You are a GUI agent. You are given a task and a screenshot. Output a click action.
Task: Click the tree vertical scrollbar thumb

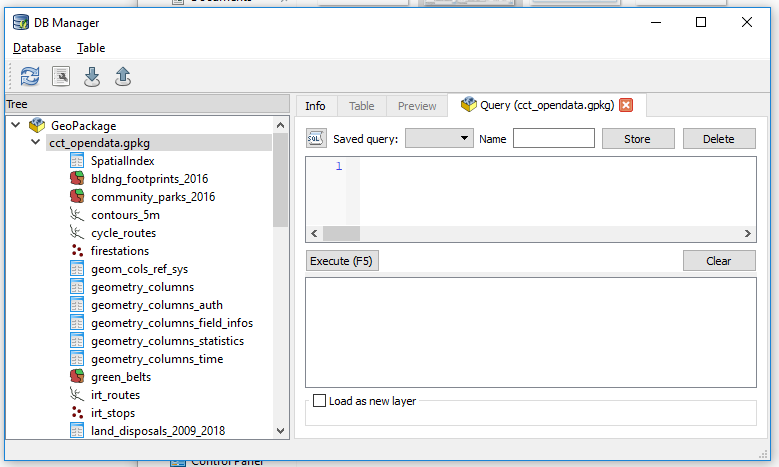click(280, 180)
